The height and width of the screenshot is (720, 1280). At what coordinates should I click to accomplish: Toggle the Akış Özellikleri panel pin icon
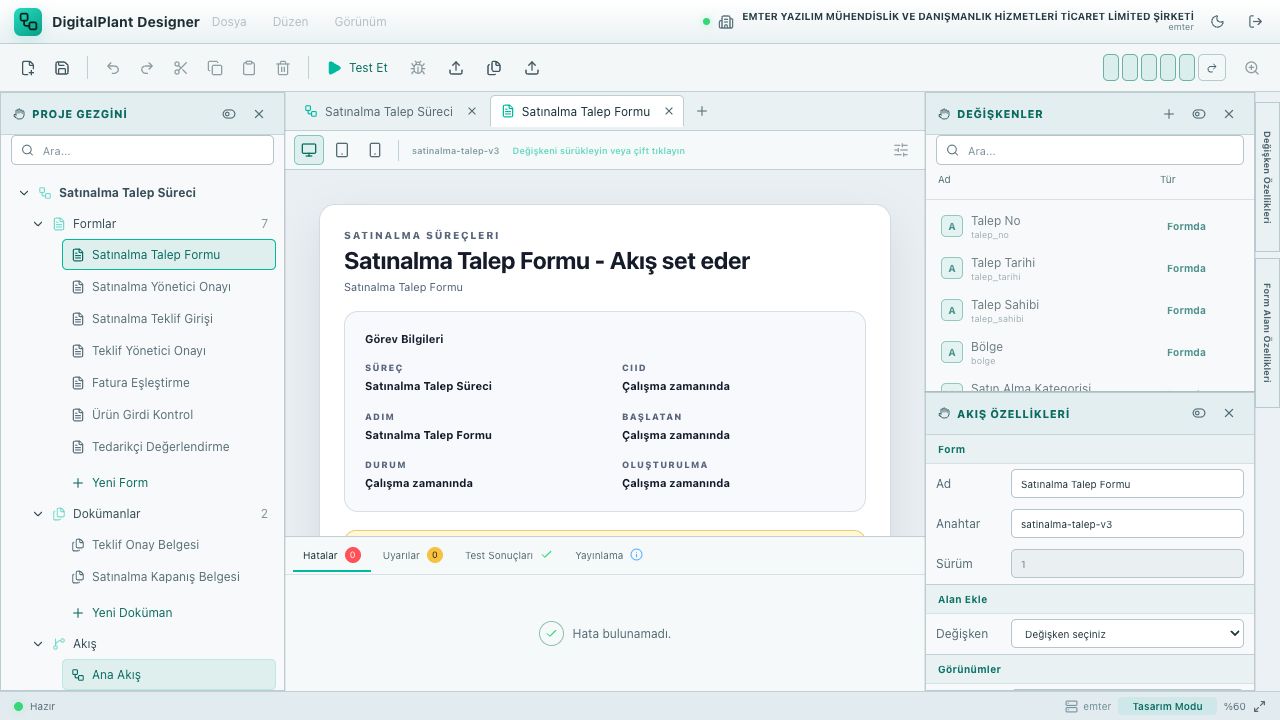(x=1199, y=413)
